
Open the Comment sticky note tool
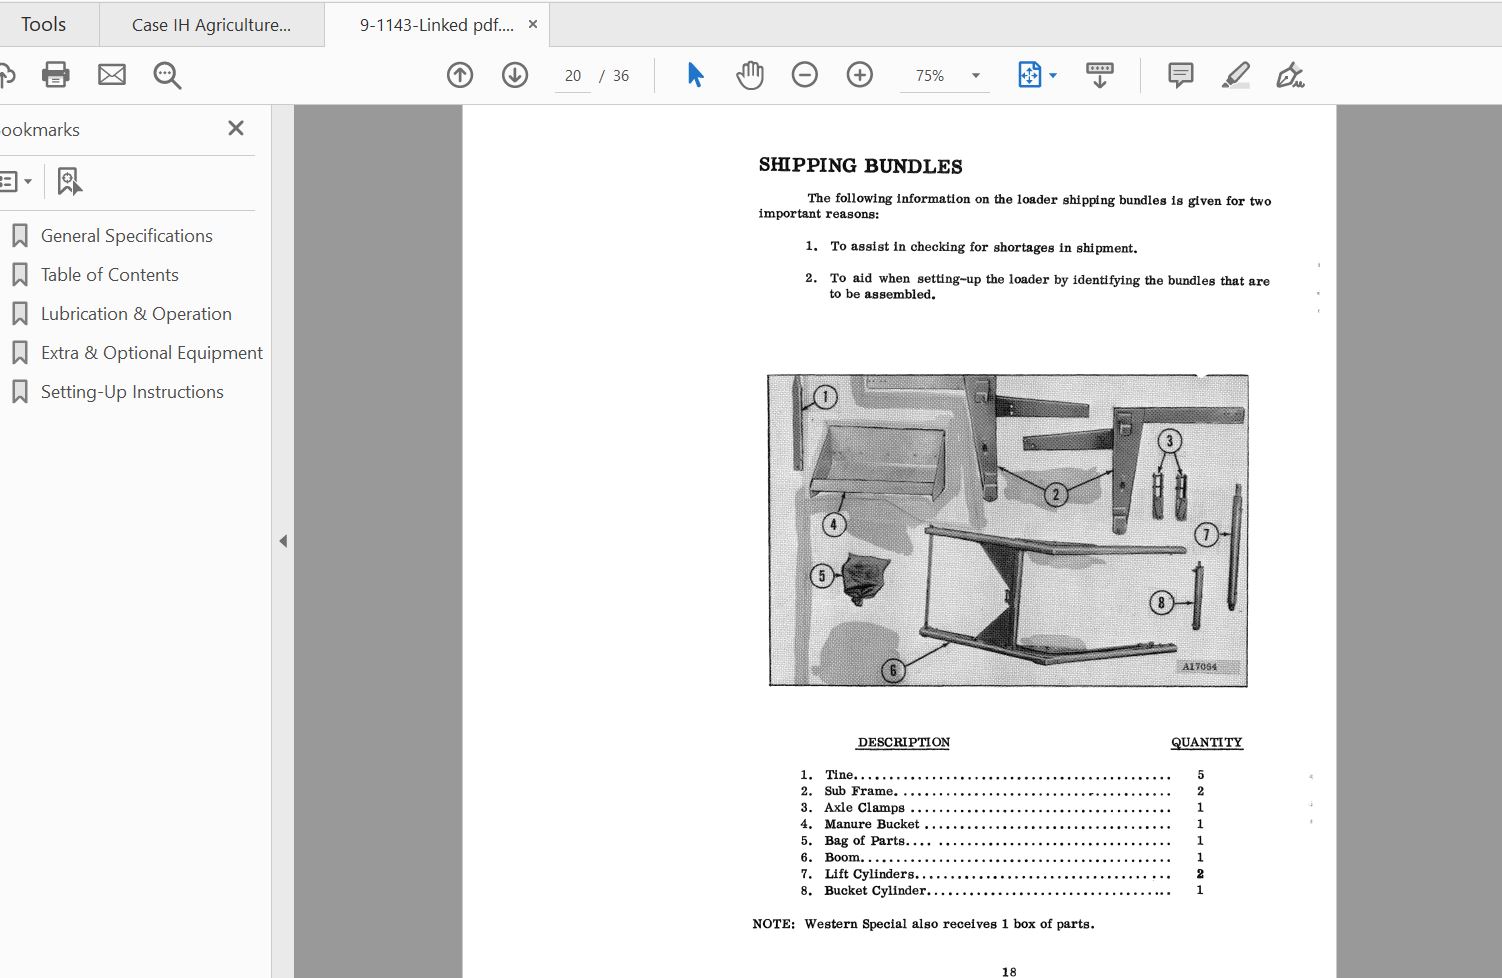coord(1179,74)
